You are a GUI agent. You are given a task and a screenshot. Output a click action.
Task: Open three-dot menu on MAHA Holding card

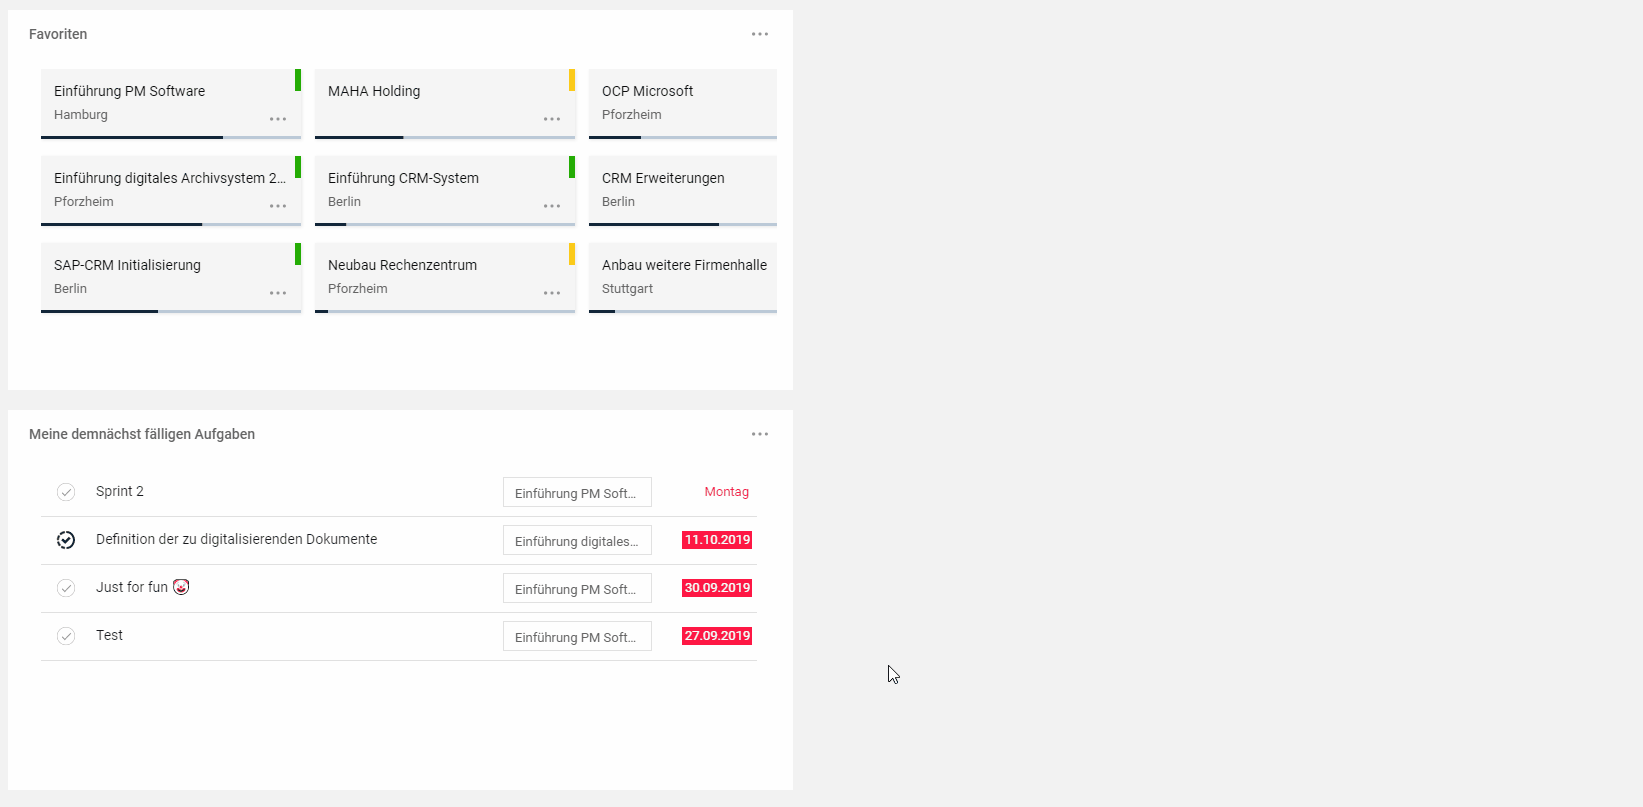pos(552,119)
